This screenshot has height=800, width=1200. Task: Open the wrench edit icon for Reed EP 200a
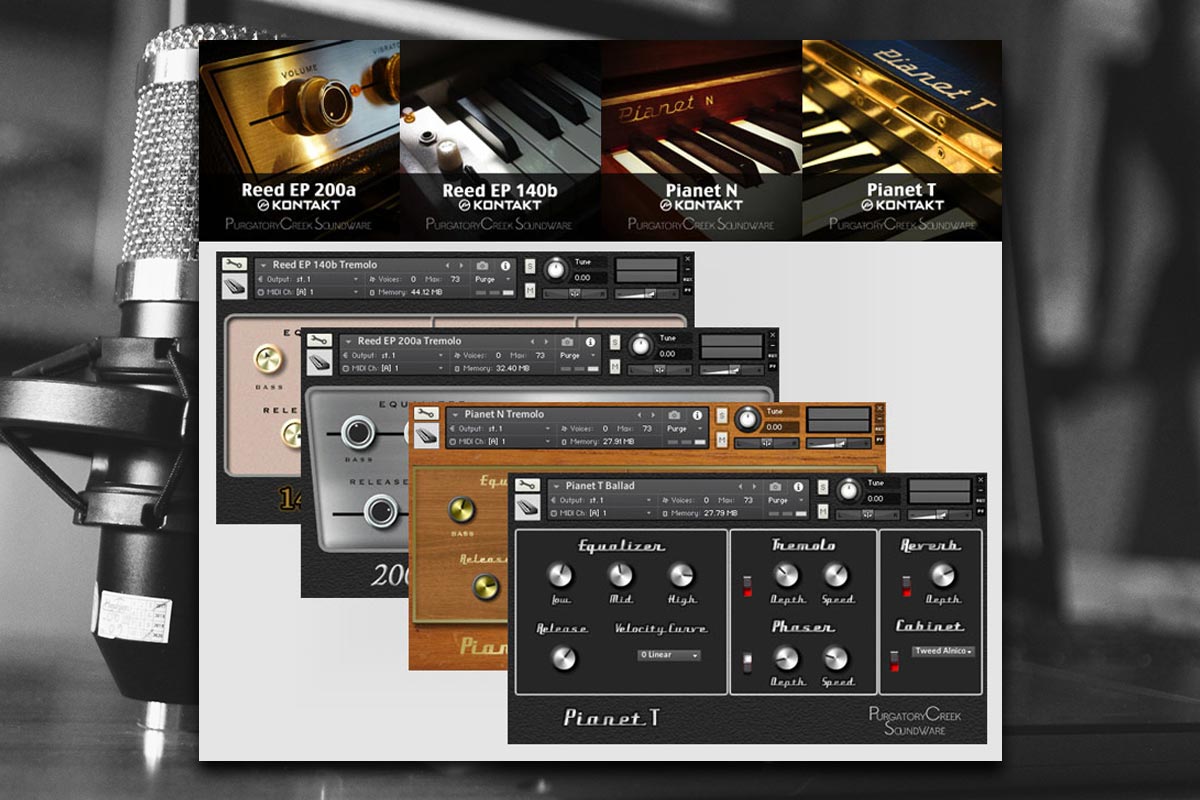pyautogui.click(x=319, y=340)
